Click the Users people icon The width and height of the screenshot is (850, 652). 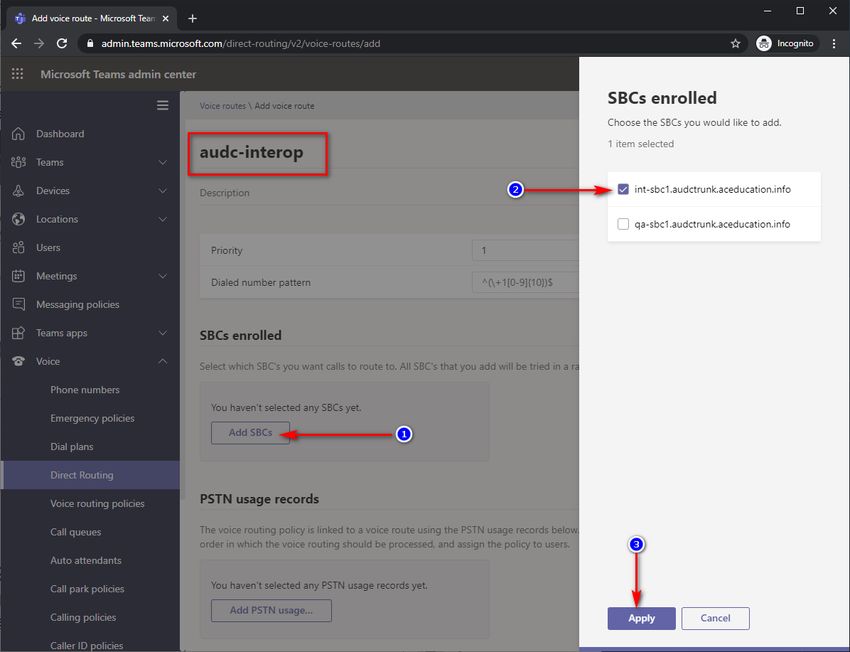pos(18,248)
